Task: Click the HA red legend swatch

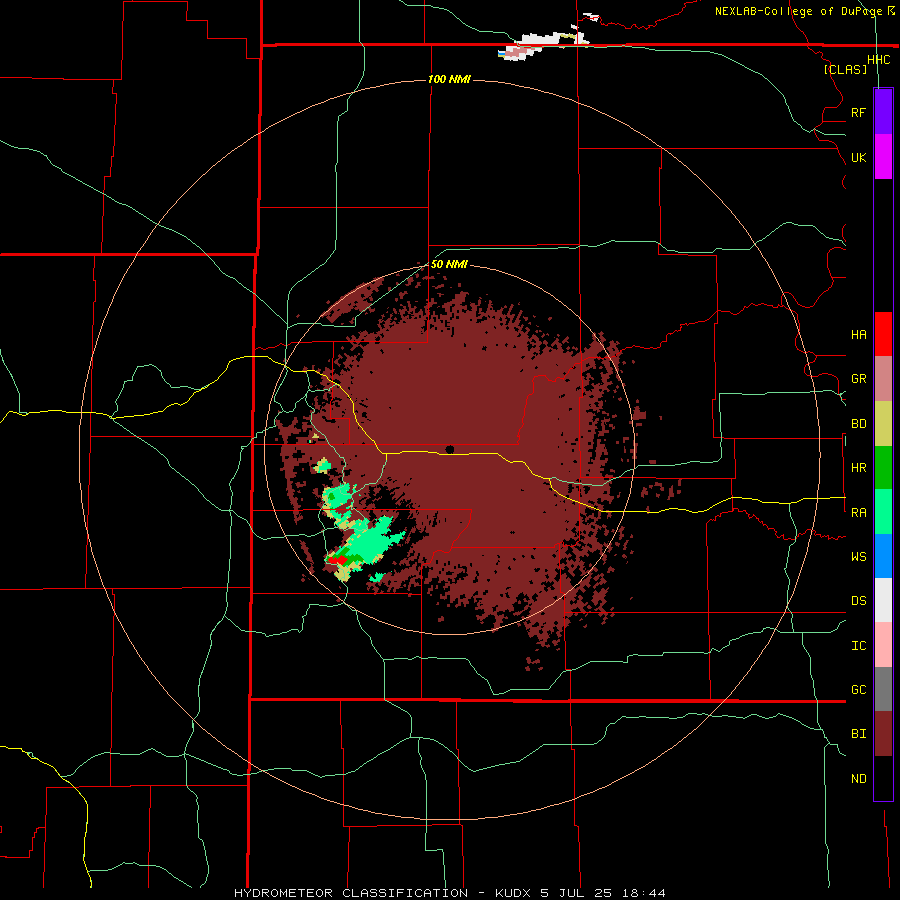Action: (x=883, y=334)
